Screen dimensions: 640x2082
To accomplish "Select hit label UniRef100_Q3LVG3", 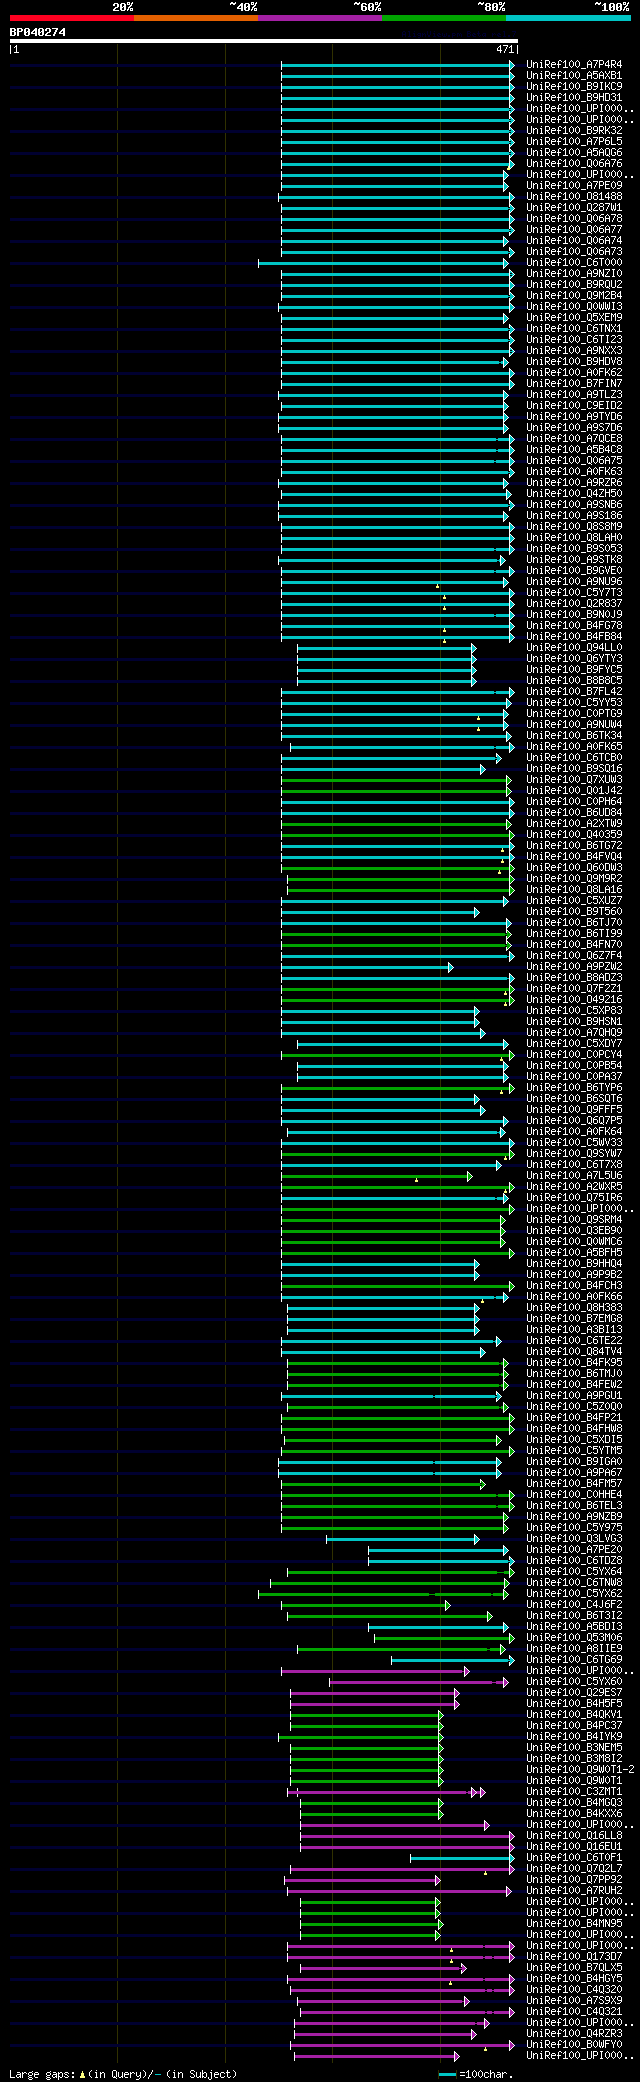I will [x=574, y=1538].
